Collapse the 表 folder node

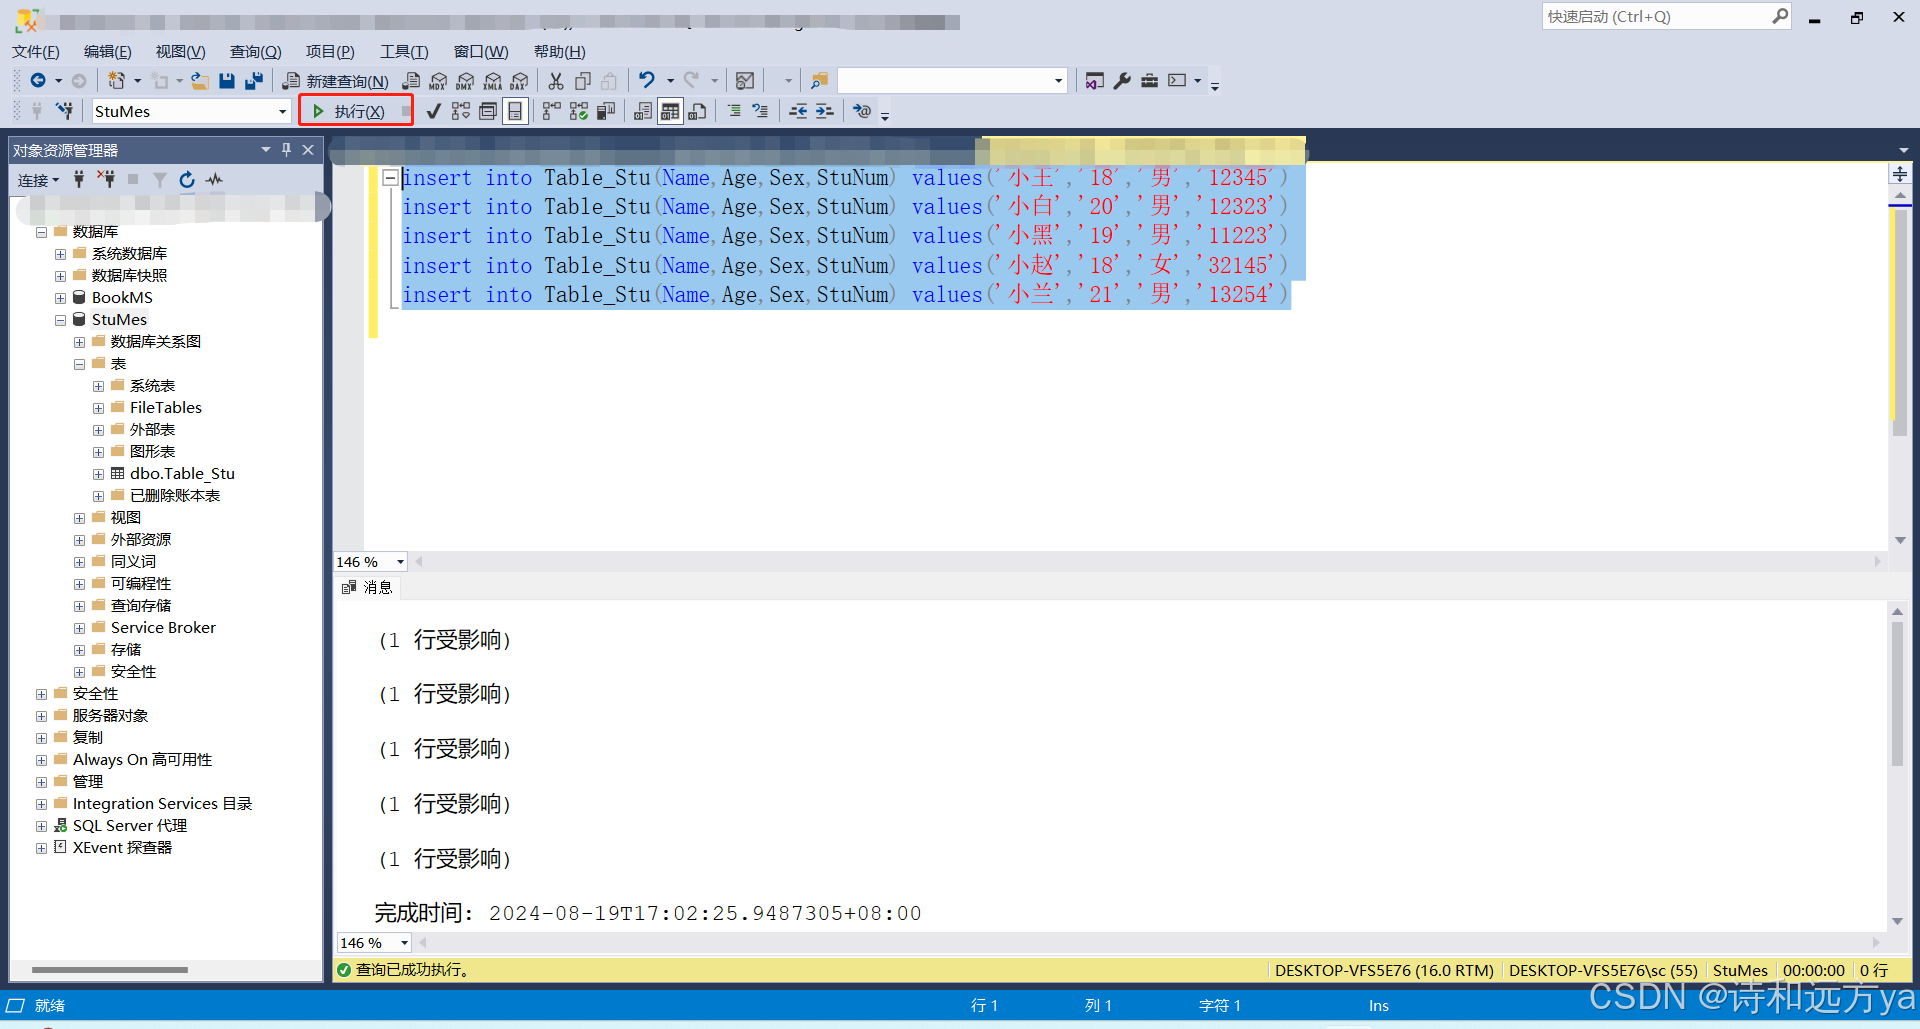[x=79, y=364]
